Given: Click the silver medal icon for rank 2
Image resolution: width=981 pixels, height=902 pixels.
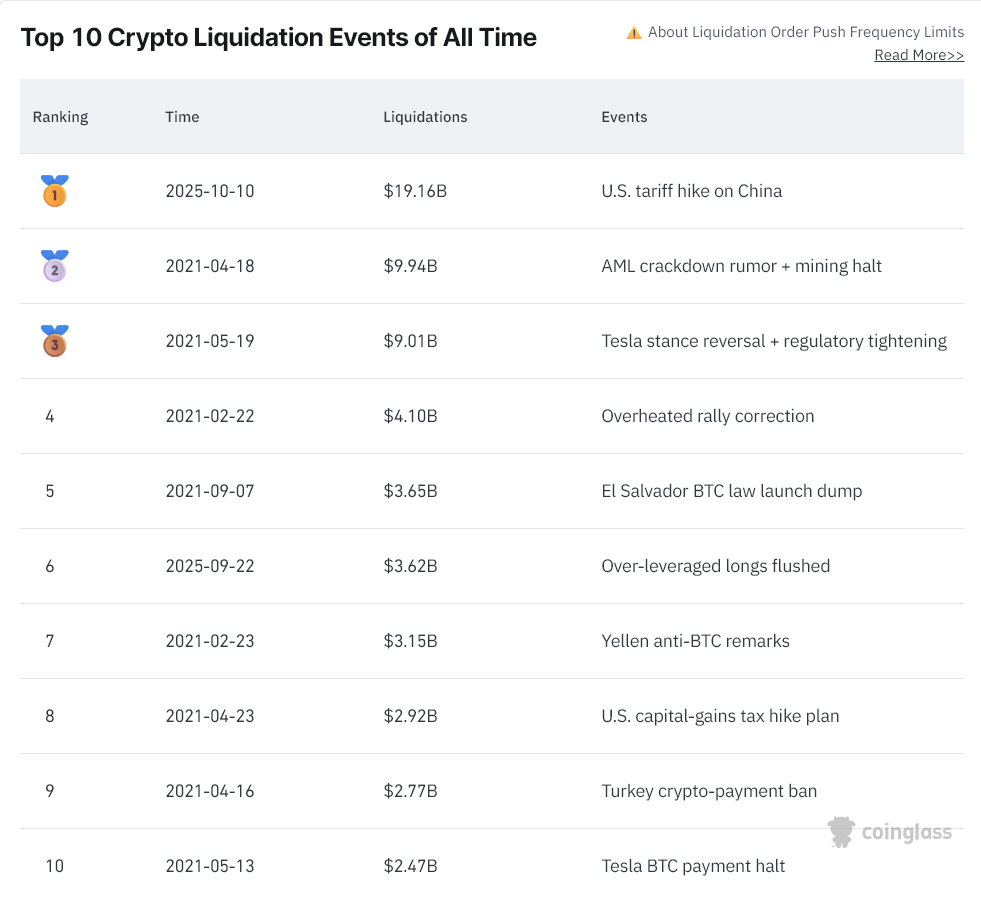Looking at the screenshot, I should coord(54,266).
